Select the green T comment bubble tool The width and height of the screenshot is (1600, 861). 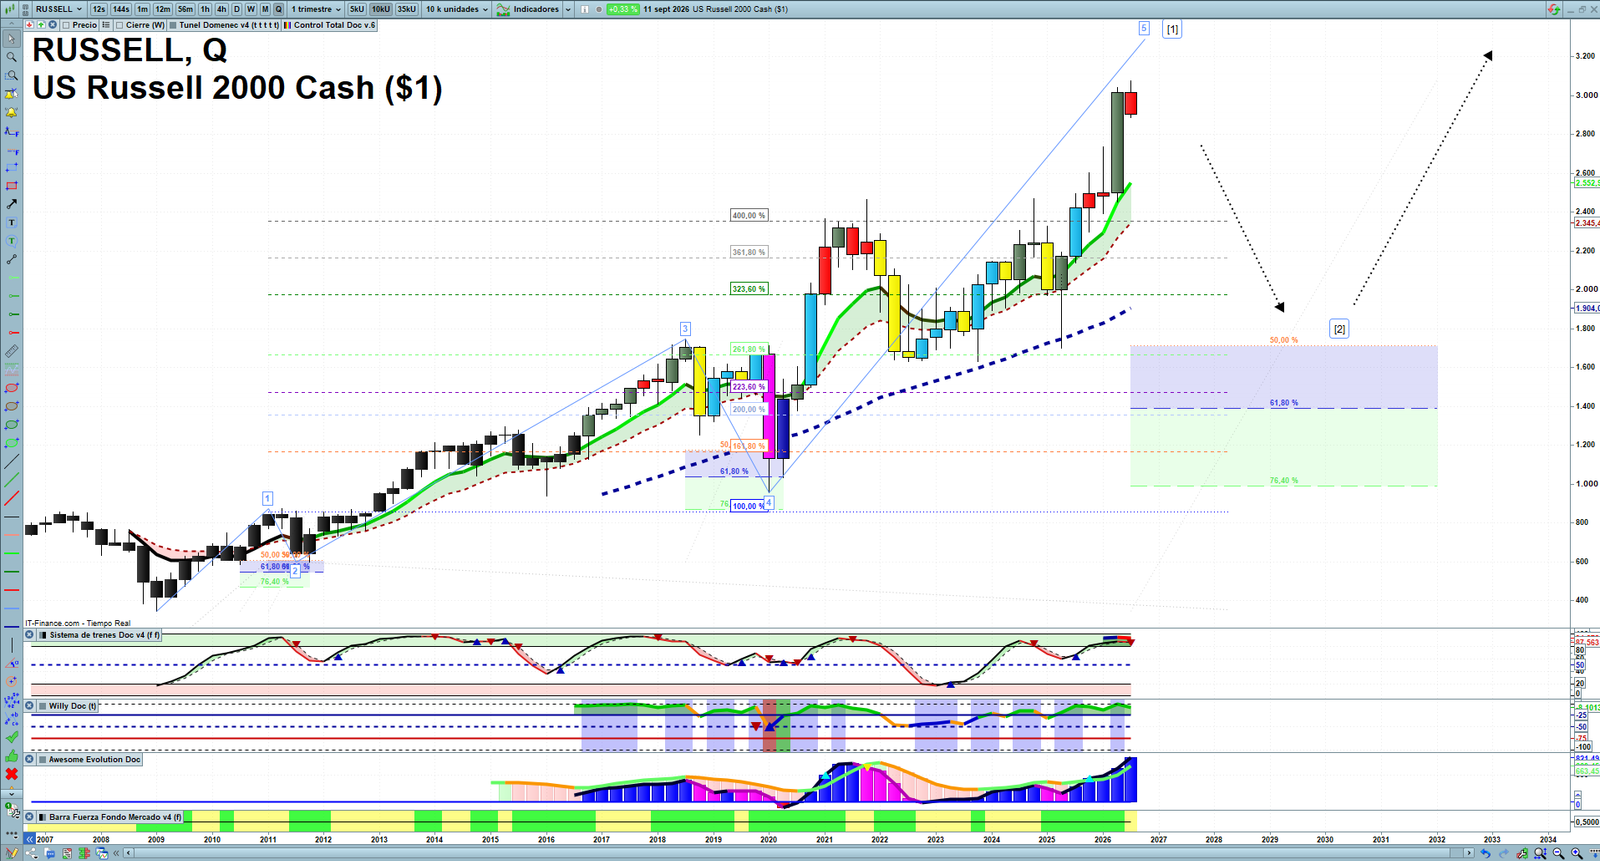pos(12,241)
